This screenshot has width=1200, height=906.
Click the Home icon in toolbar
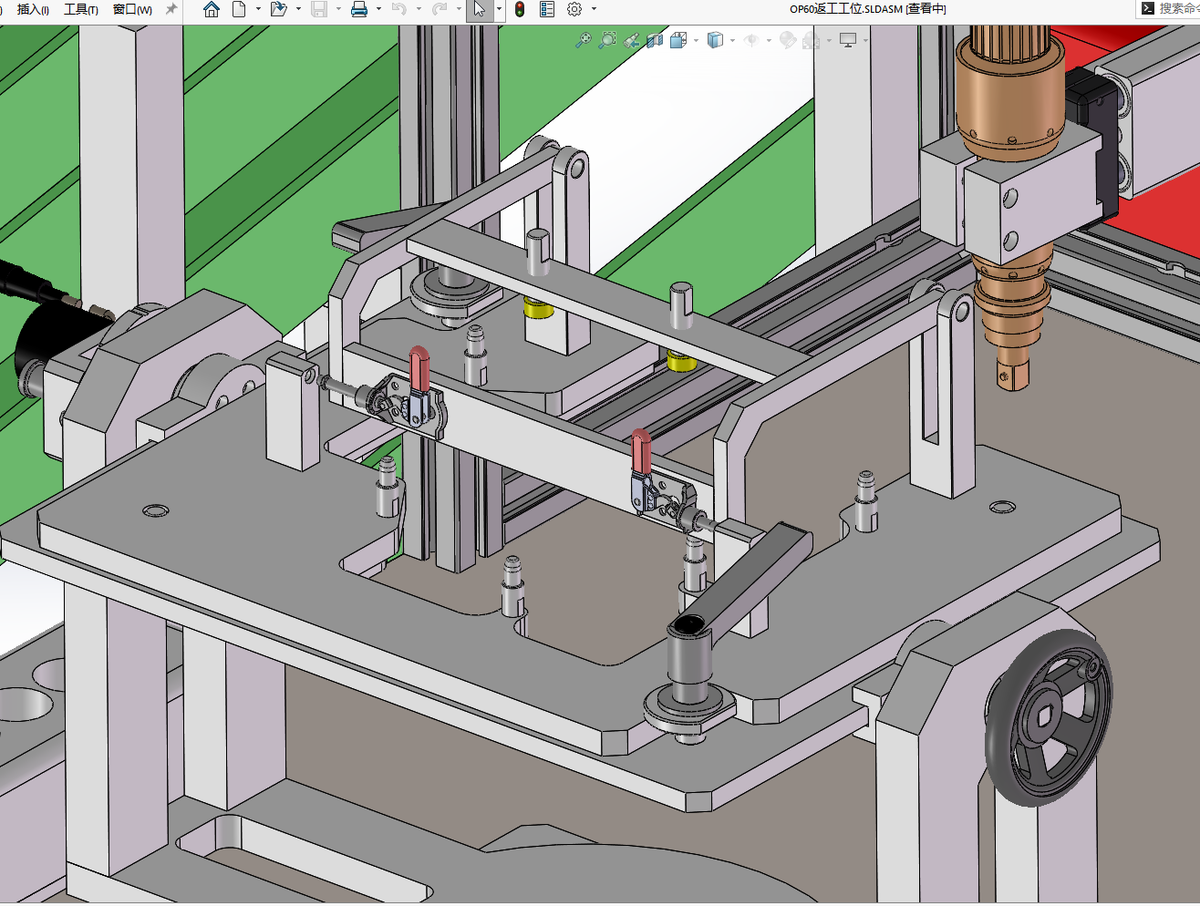point(211,9)
